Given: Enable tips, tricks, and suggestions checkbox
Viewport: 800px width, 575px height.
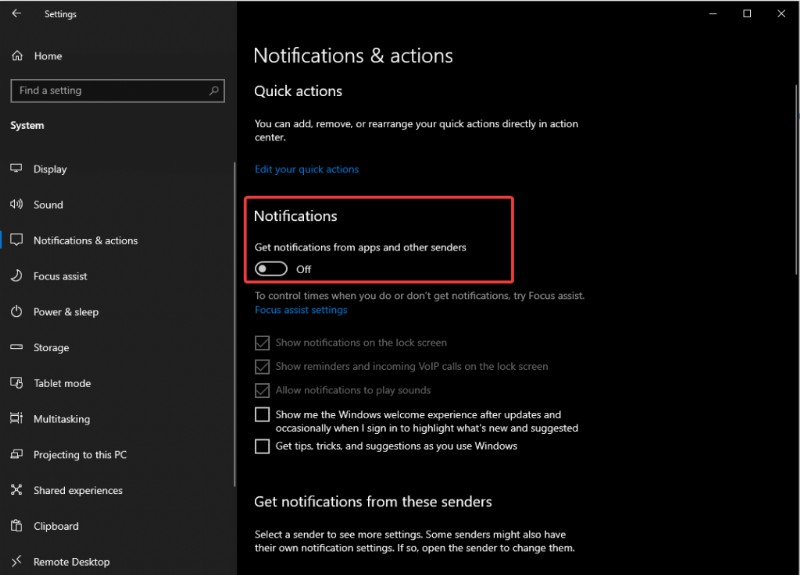Looking at the screenshot, I should pos(262,446).
